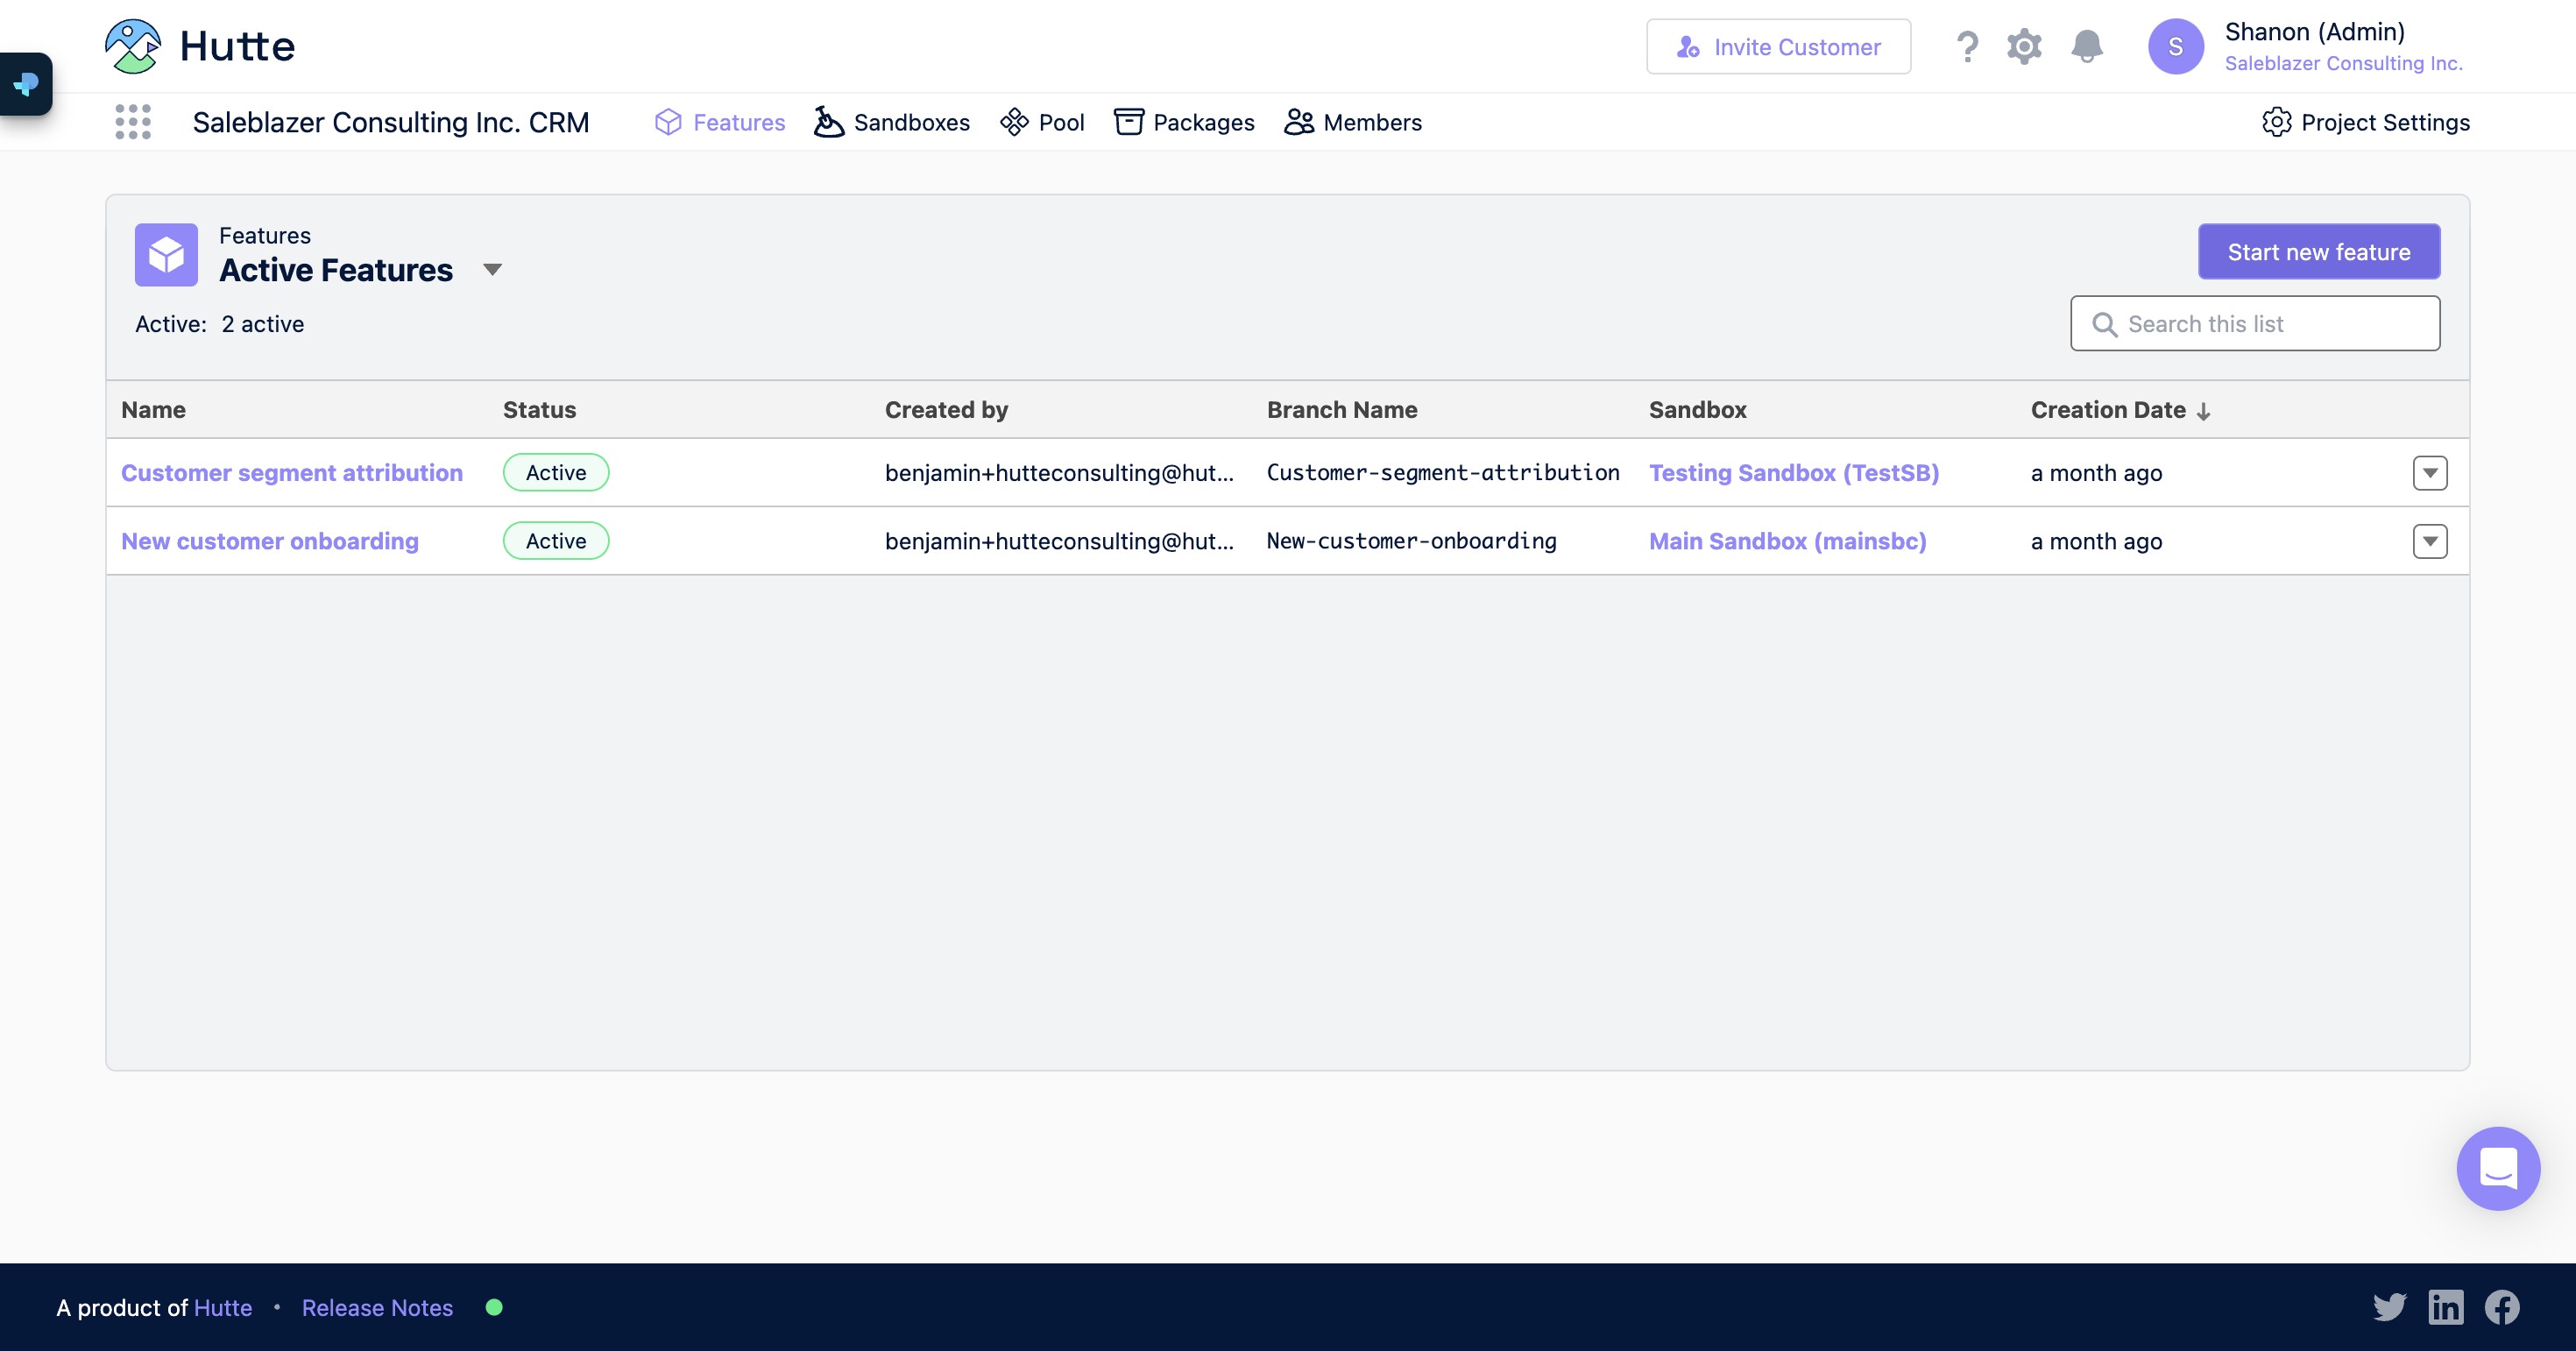Open the notifications bell
The width and height of the screenshot is (2576, 1351).
pos(2086,47)
